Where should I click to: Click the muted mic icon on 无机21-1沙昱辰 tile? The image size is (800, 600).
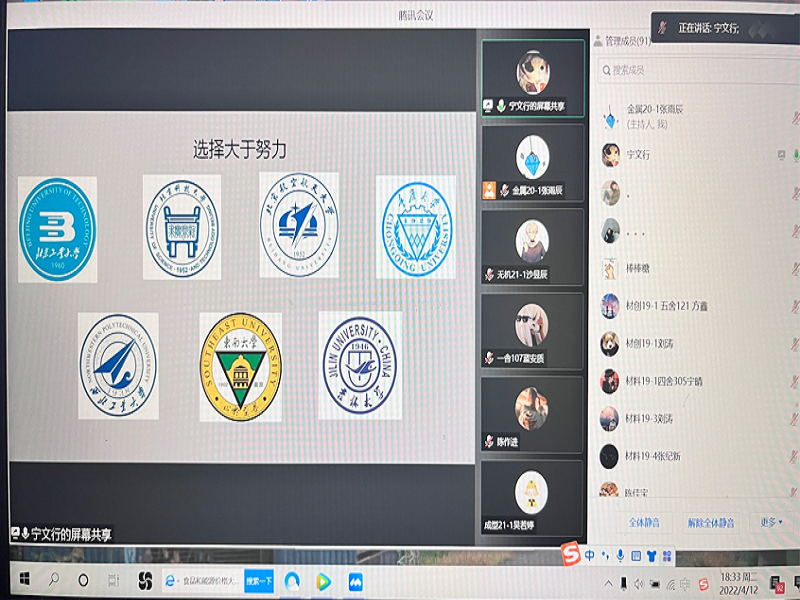pyautogui.click(x=489, y=274)
